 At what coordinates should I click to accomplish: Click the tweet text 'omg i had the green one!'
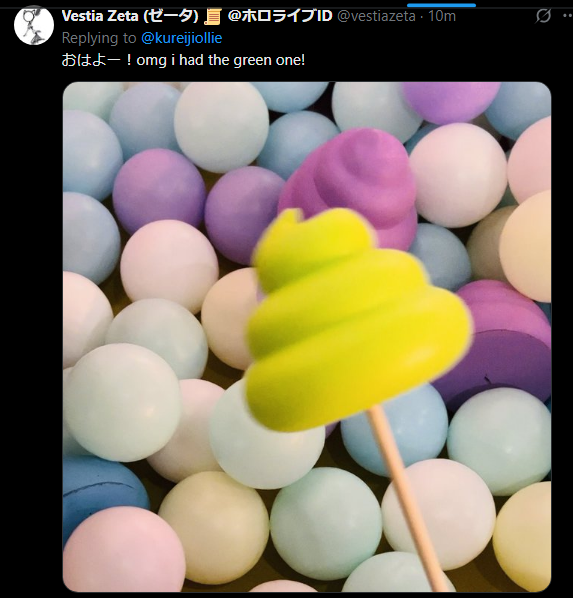click(x=221, y=60)
